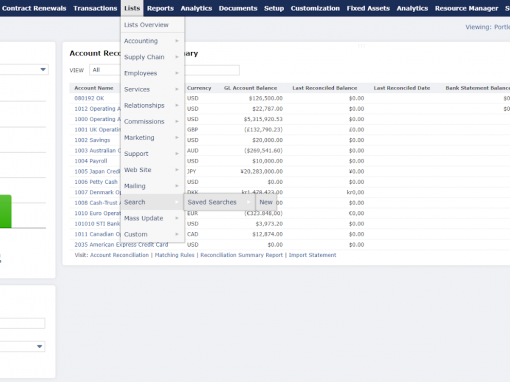510x382 pixels.
Task: Open 2035 American Express Credit Card
Action: pos(121,245)
